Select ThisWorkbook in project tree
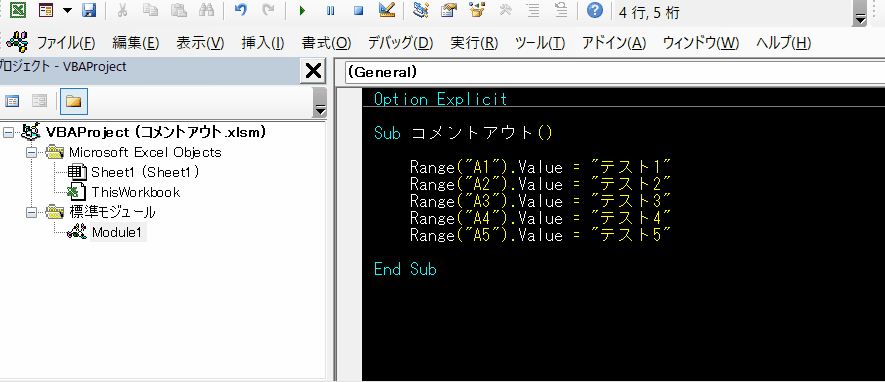The image size is (885, 382). (x=136, y=192)
